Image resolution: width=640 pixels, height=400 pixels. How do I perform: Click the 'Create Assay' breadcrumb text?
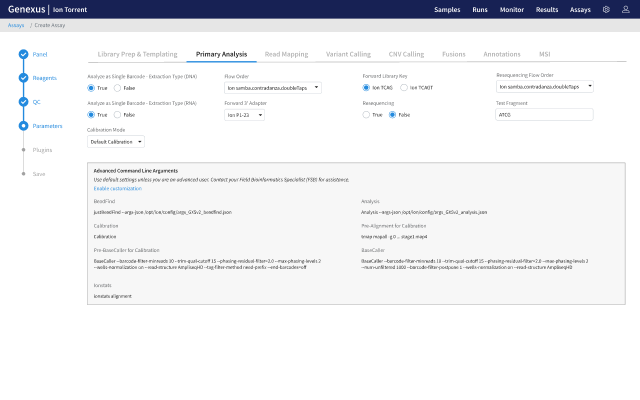(50, 25)
